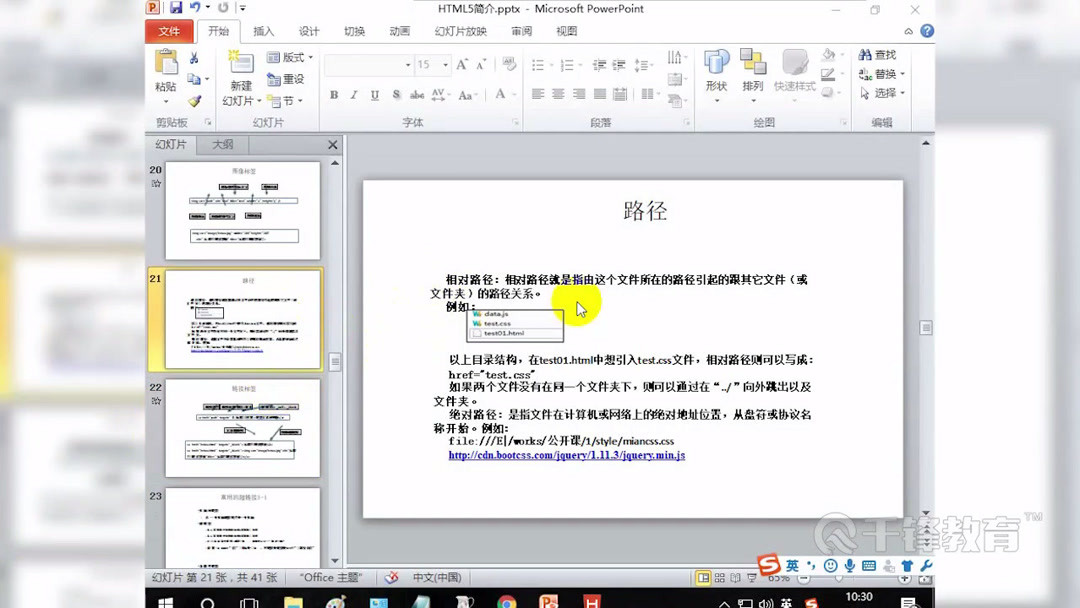1080x608 pixels.
Task: Open the Format Painter tool
Action: point(195,102)
